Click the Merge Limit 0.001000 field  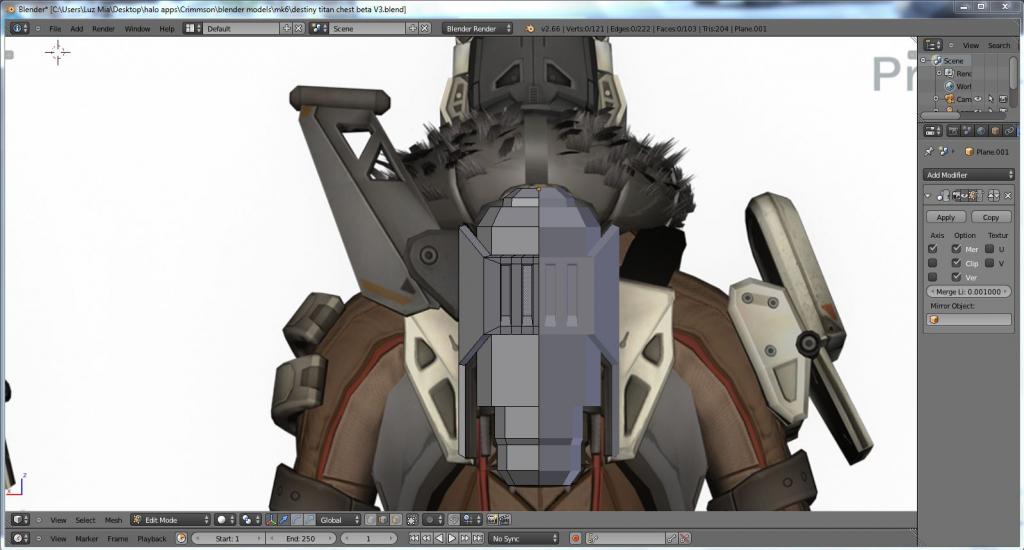coord(968,291)
